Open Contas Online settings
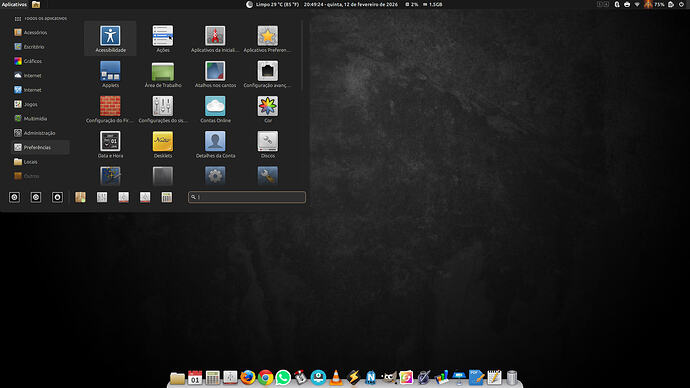 click(215, 109)
